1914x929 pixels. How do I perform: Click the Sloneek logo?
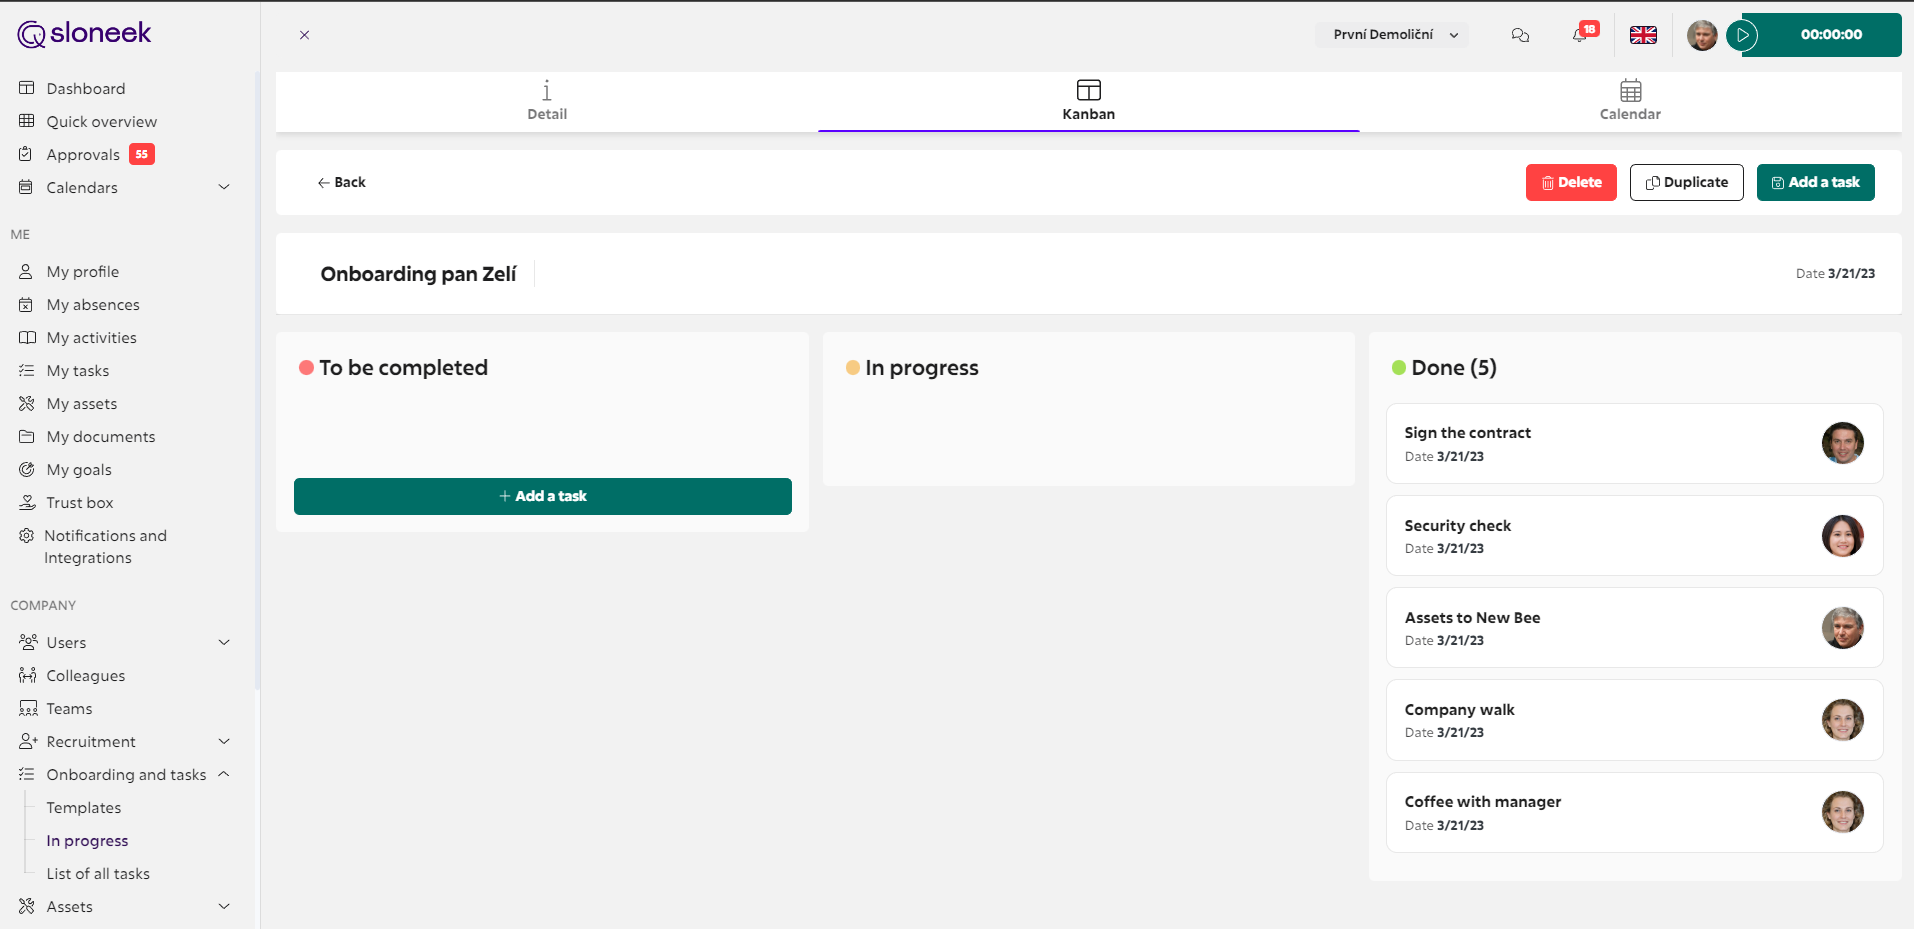pos(84,34)
